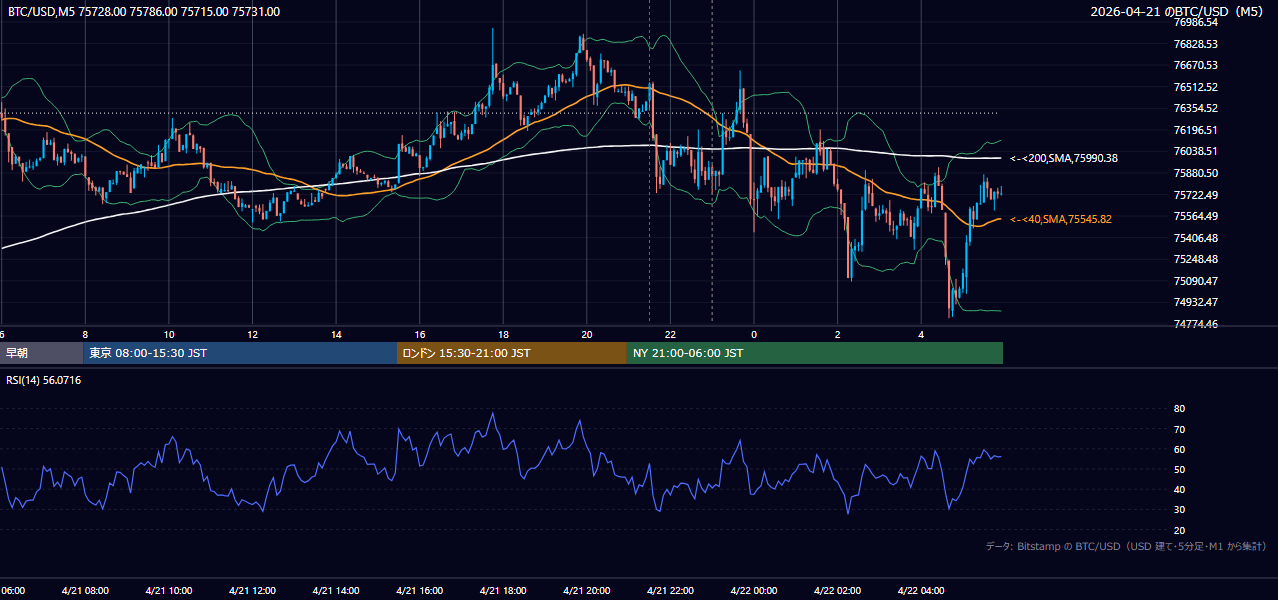
Task: Click price axis value 76196.51
Action: pyautogui.click(x=1195, y=130)
